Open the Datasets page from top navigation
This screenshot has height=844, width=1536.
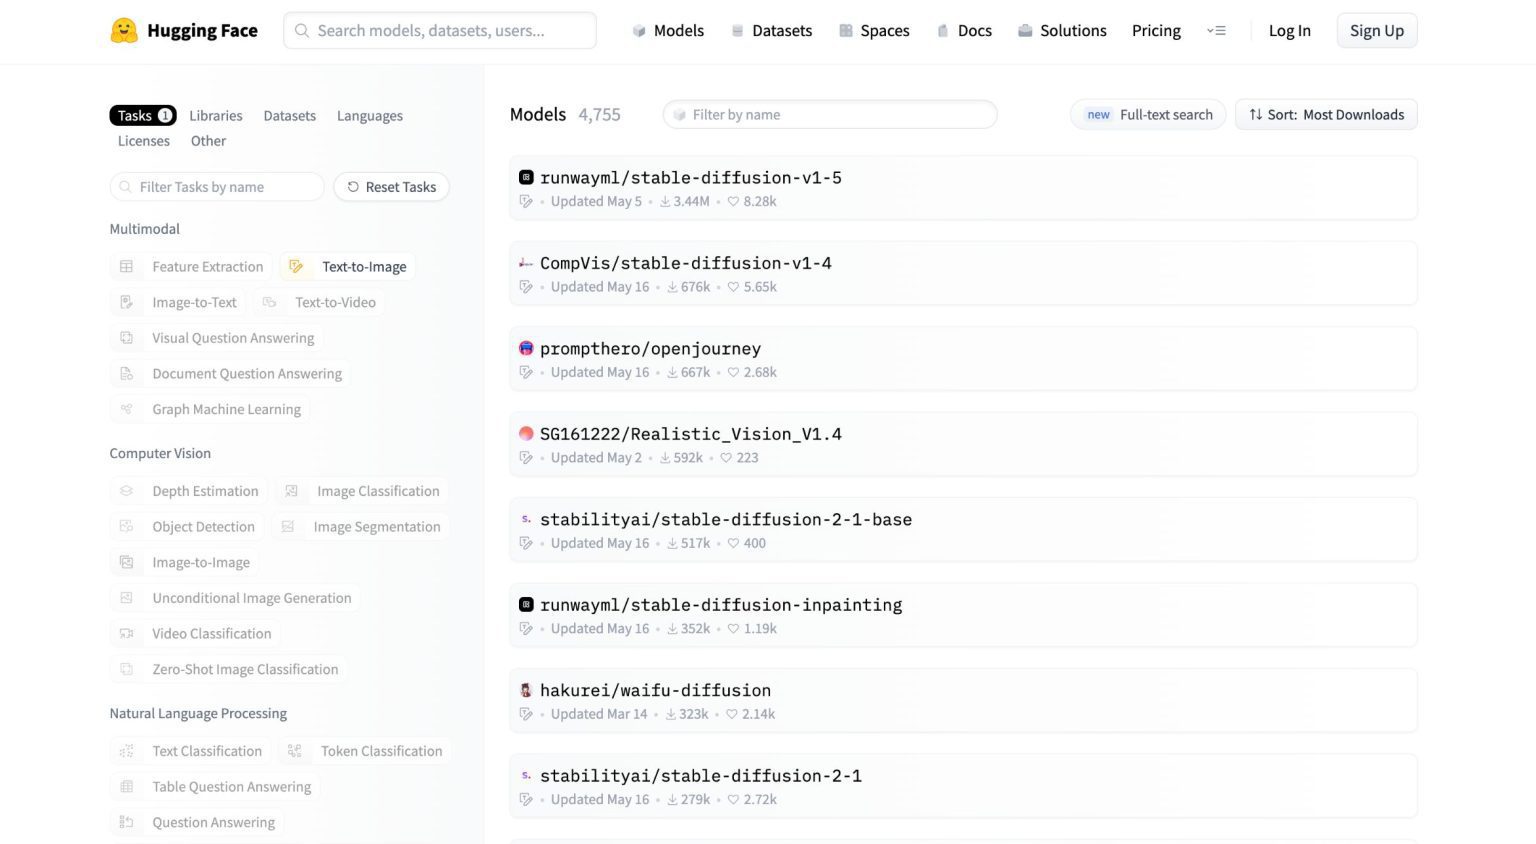click(771, 31)
